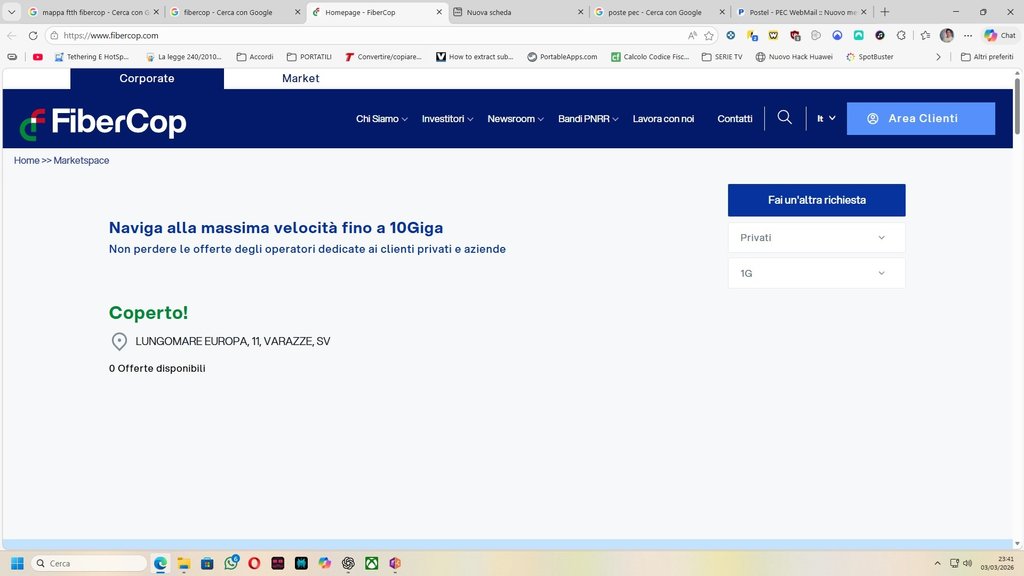
Task: Expand the Chi Siamo menu
Action: [381, 118]
